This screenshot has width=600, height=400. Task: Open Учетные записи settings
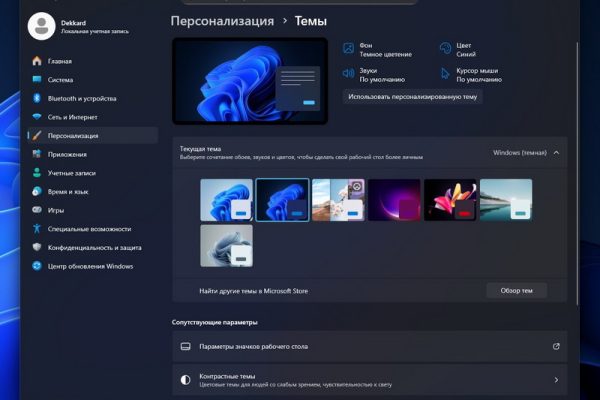tap(71, 173)
